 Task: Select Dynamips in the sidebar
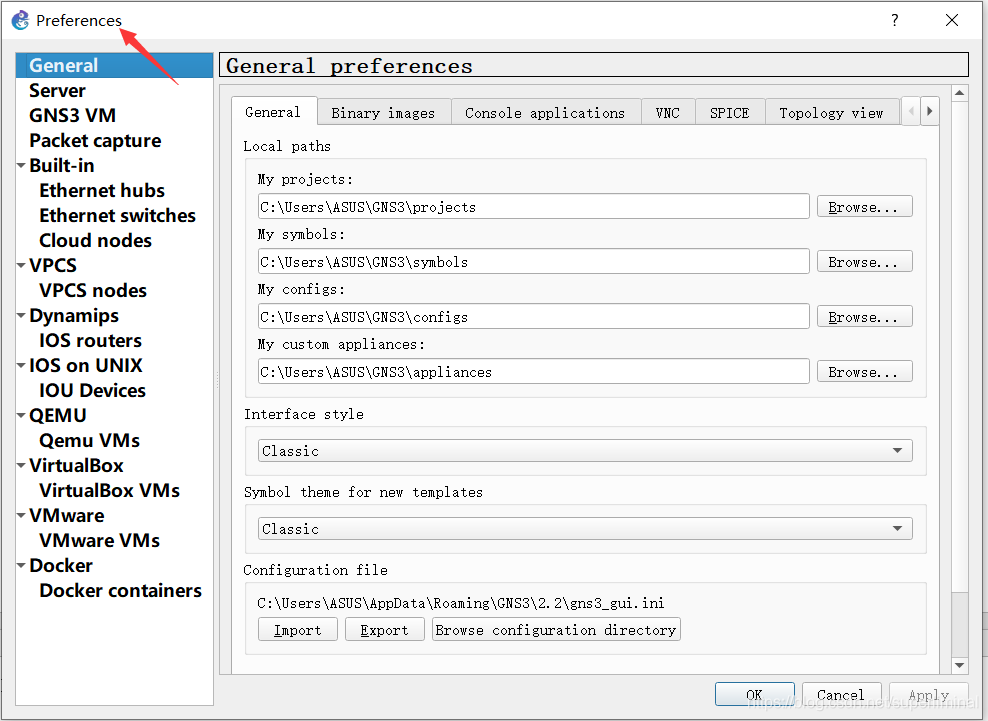(x=74, y=316)
